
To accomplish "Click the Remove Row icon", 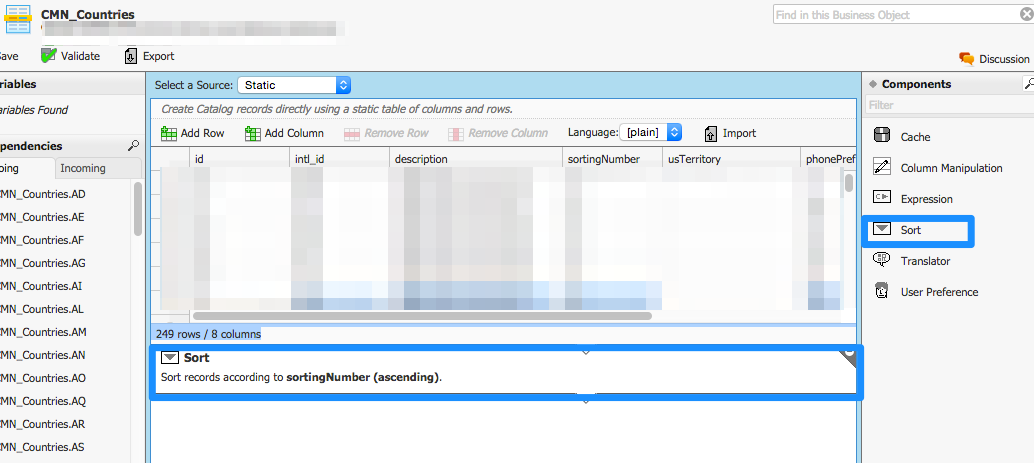I will click(352, 133).
